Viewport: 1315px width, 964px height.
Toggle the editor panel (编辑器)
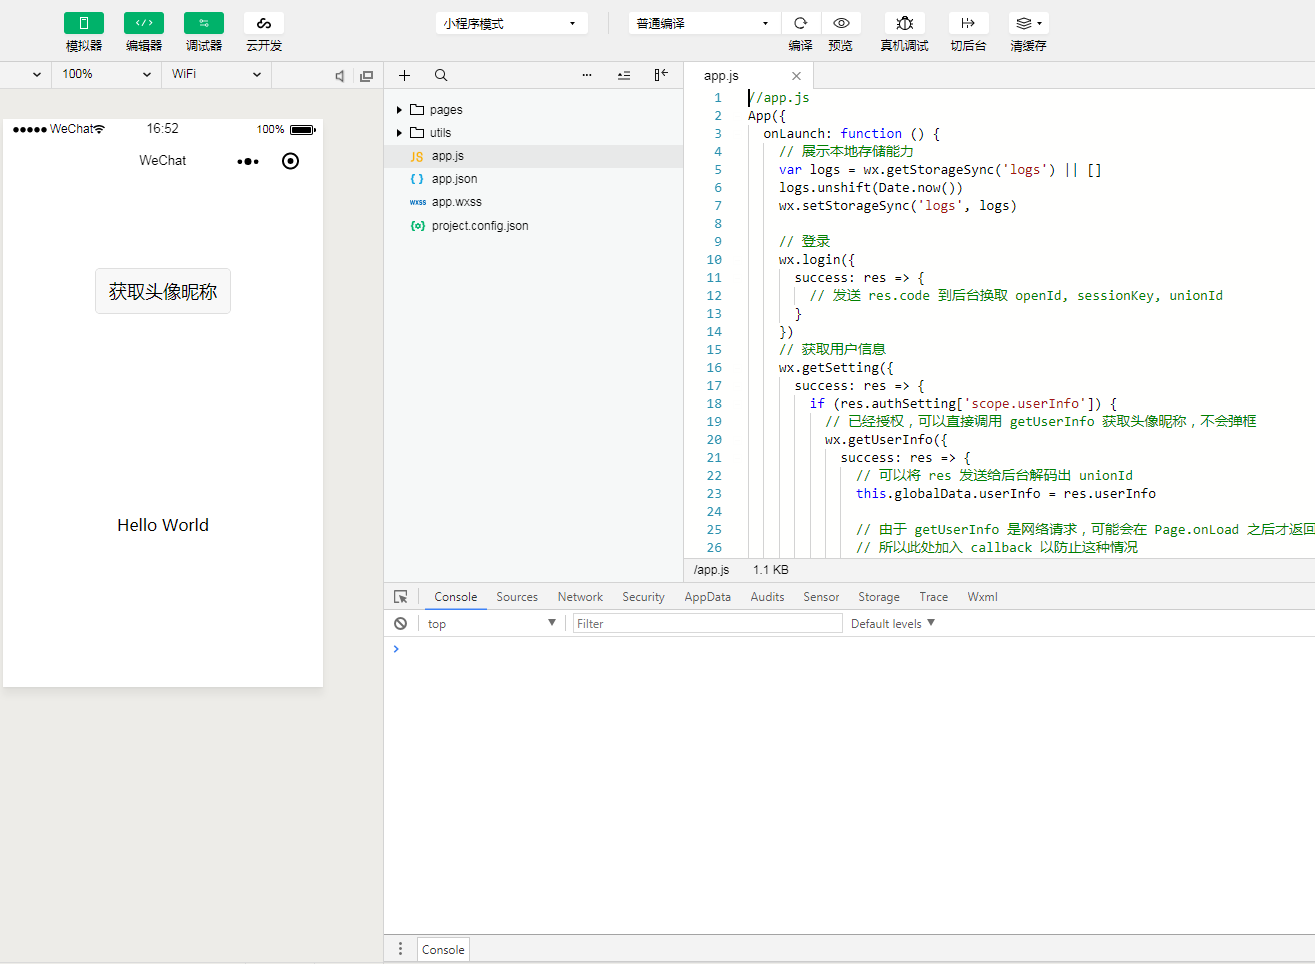(x=144, y=23)
